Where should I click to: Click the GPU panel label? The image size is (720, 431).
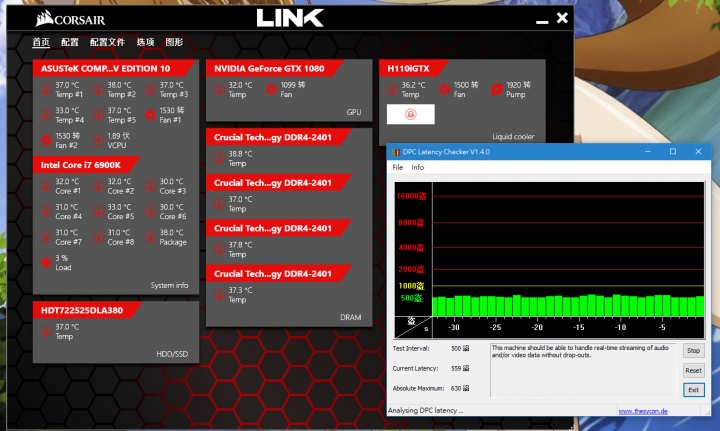(x=354, y=112)
